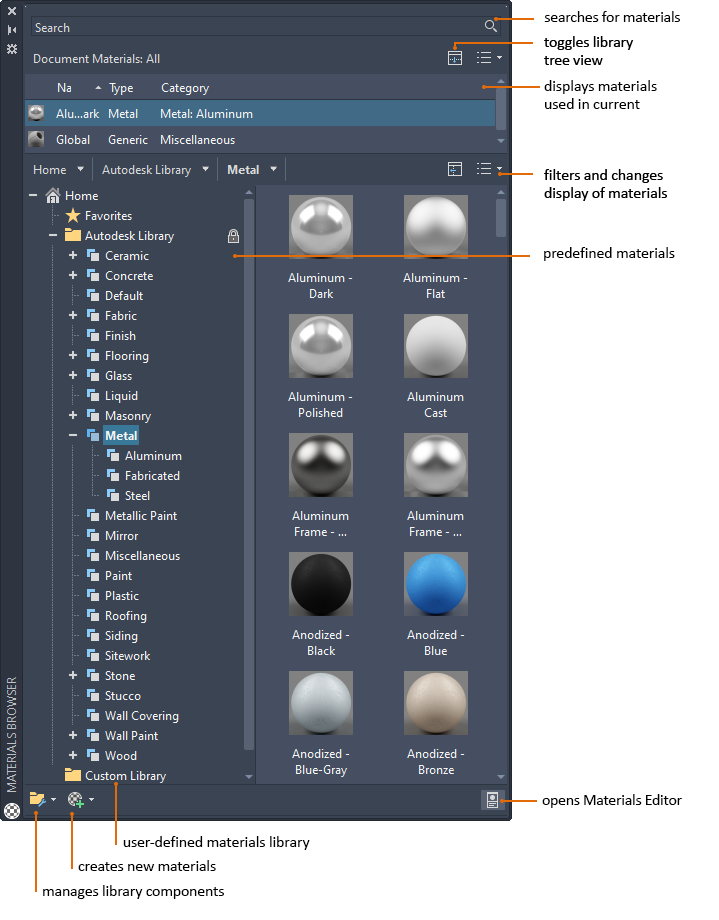
Task: Expand the Flooring category
Action: tap(73, 355)
